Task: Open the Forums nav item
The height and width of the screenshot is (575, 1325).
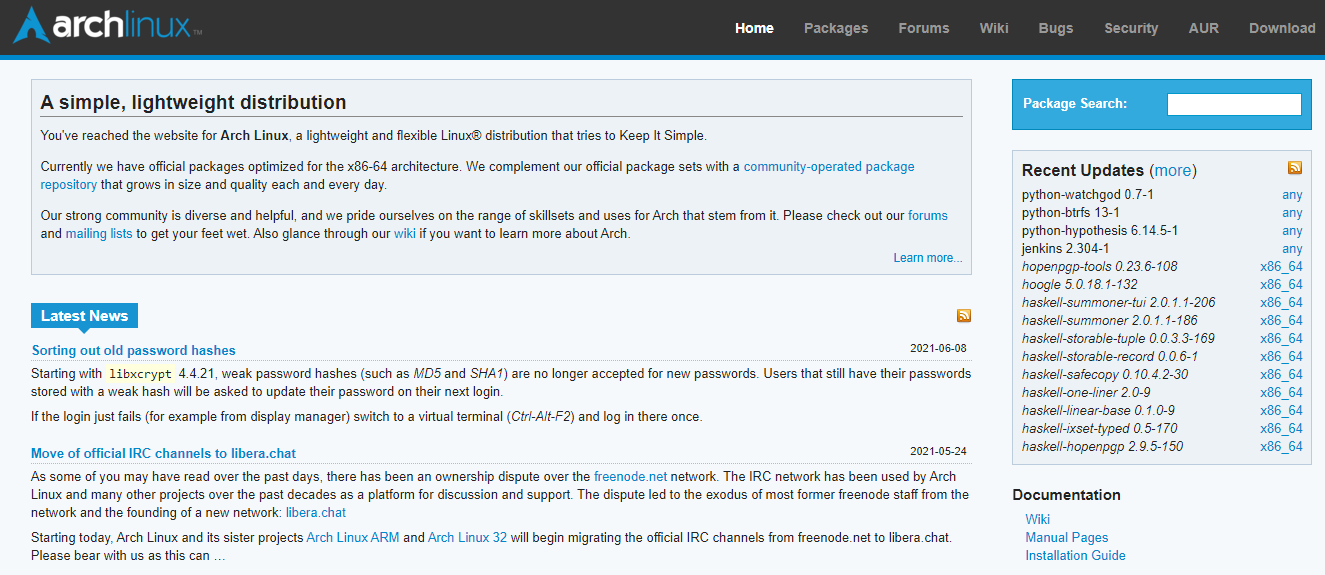Action: 924,28
